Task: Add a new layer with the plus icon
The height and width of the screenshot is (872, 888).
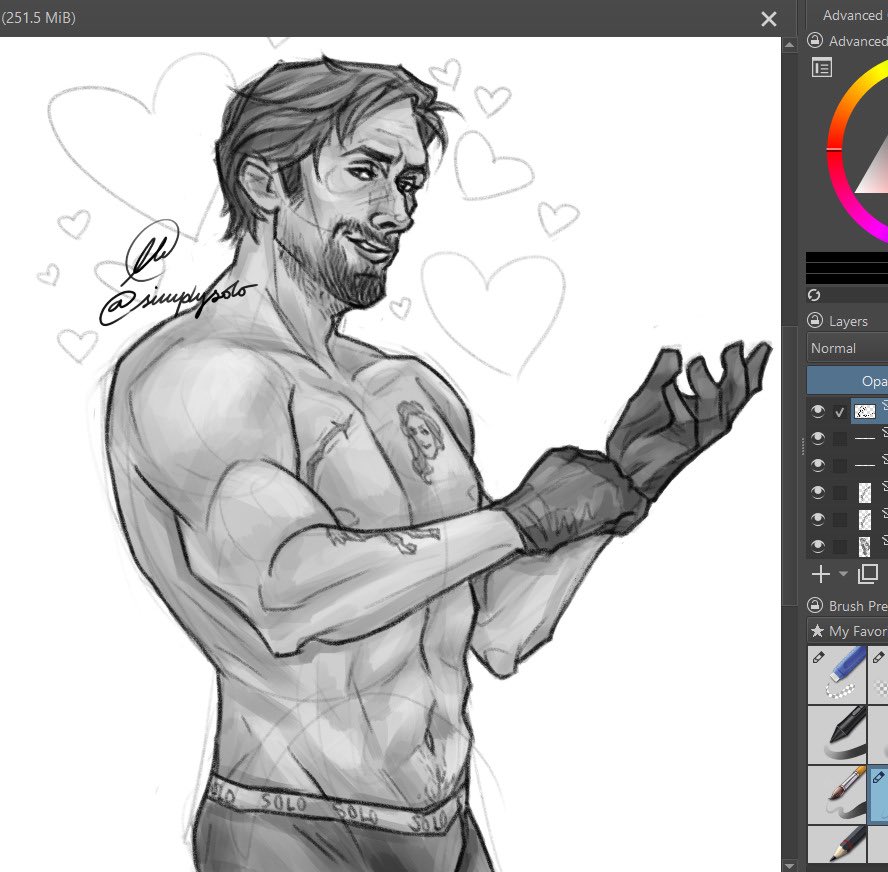Action: 821,574
